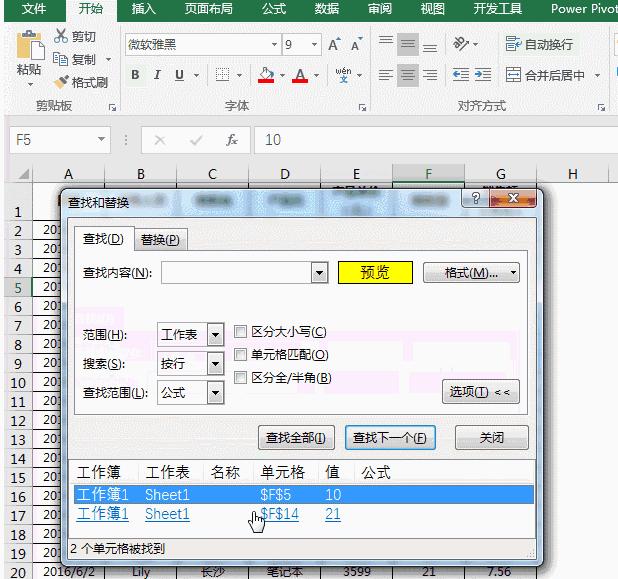Click the text orientation icon
618x579 pixels.
point(461,44)
